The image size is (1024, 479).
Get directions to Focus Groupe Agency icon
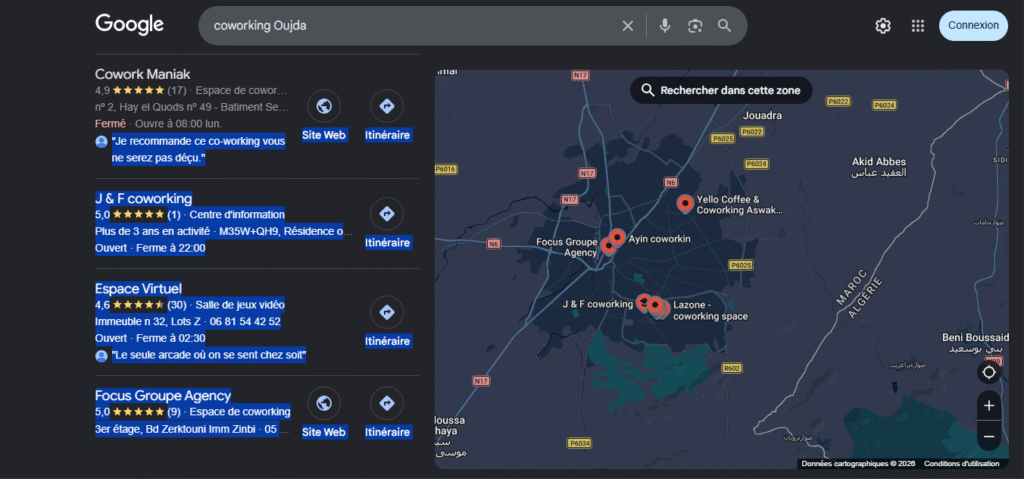point(387,403)
